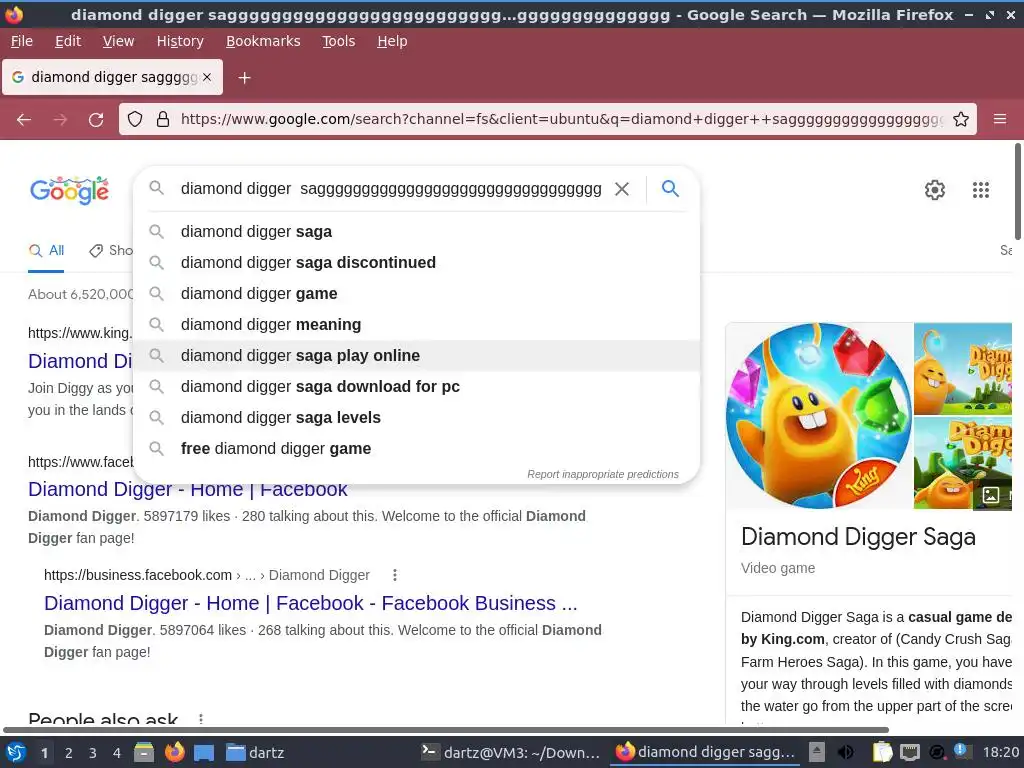
Task: Choose suggestion 'free diamond digger game'
Action: point(416,449)
